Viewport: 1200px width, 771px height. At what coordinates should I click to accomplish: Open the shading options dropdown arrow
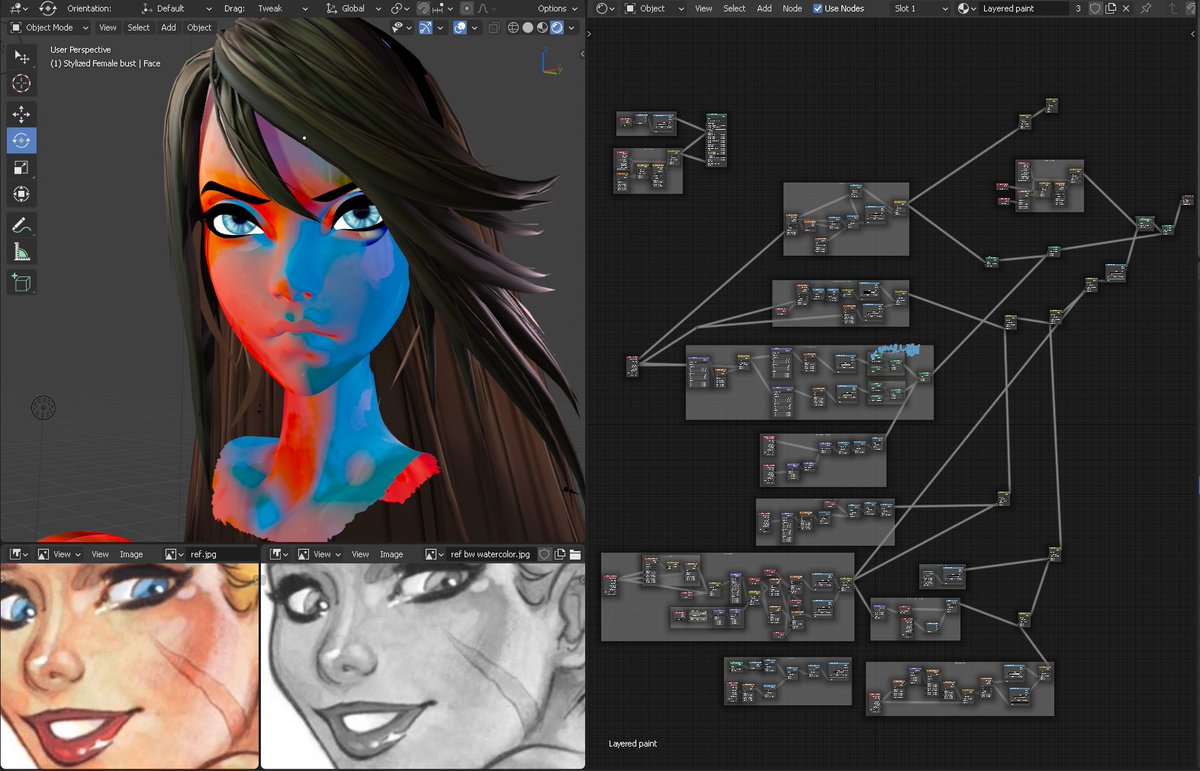coord(573,27)
